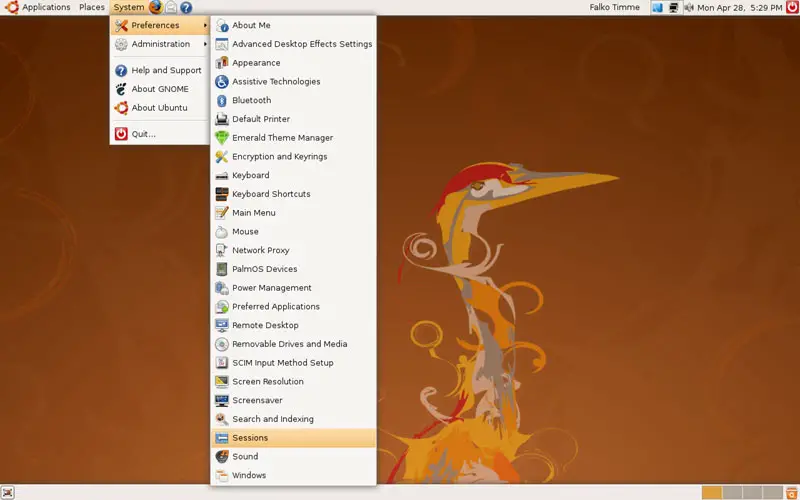Click the Default Printer icon
Viewport: 800px width, 500px height.
coord(222,119)
